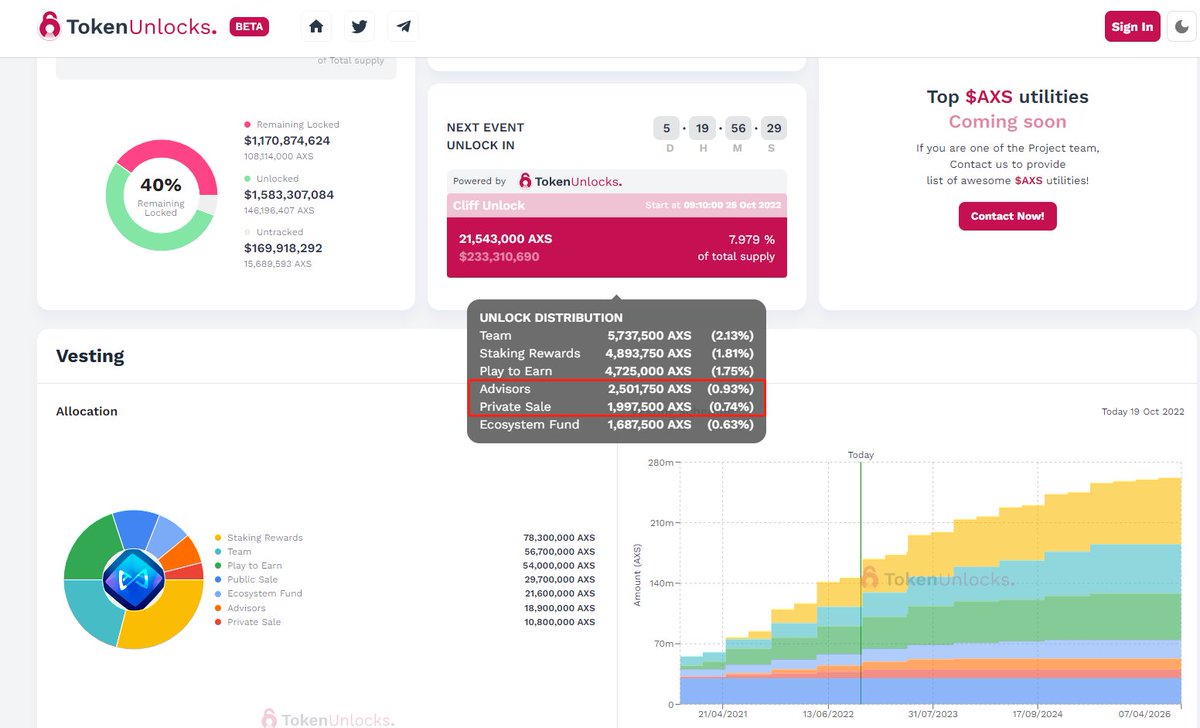
Task: Click the Vesting section heading
Action: pyautogui.click(x=90, y=356)
